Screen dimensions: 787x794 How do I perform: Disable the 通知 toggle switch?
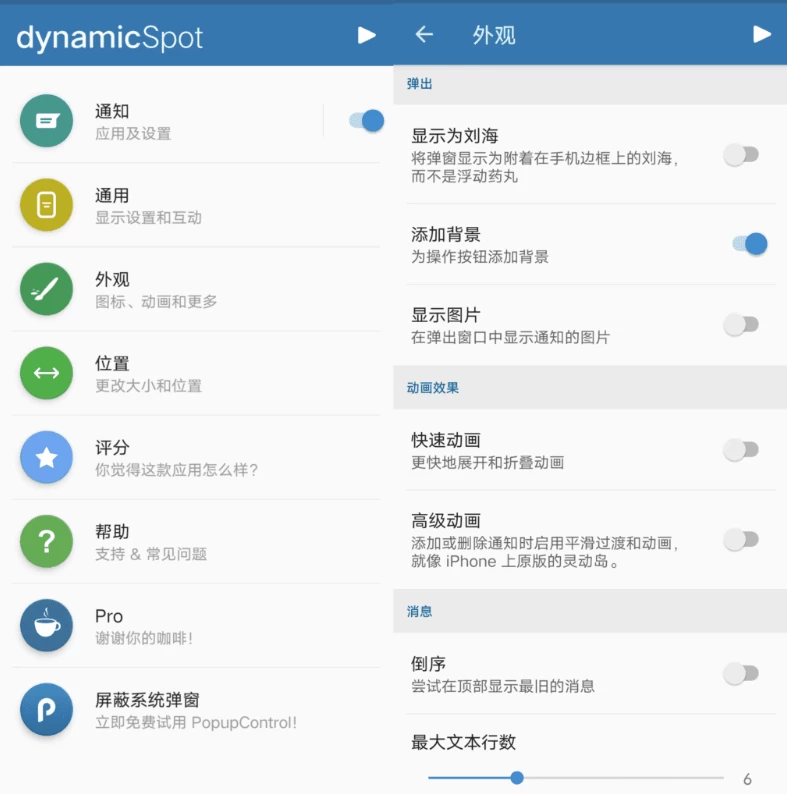(x=365, y=121)
